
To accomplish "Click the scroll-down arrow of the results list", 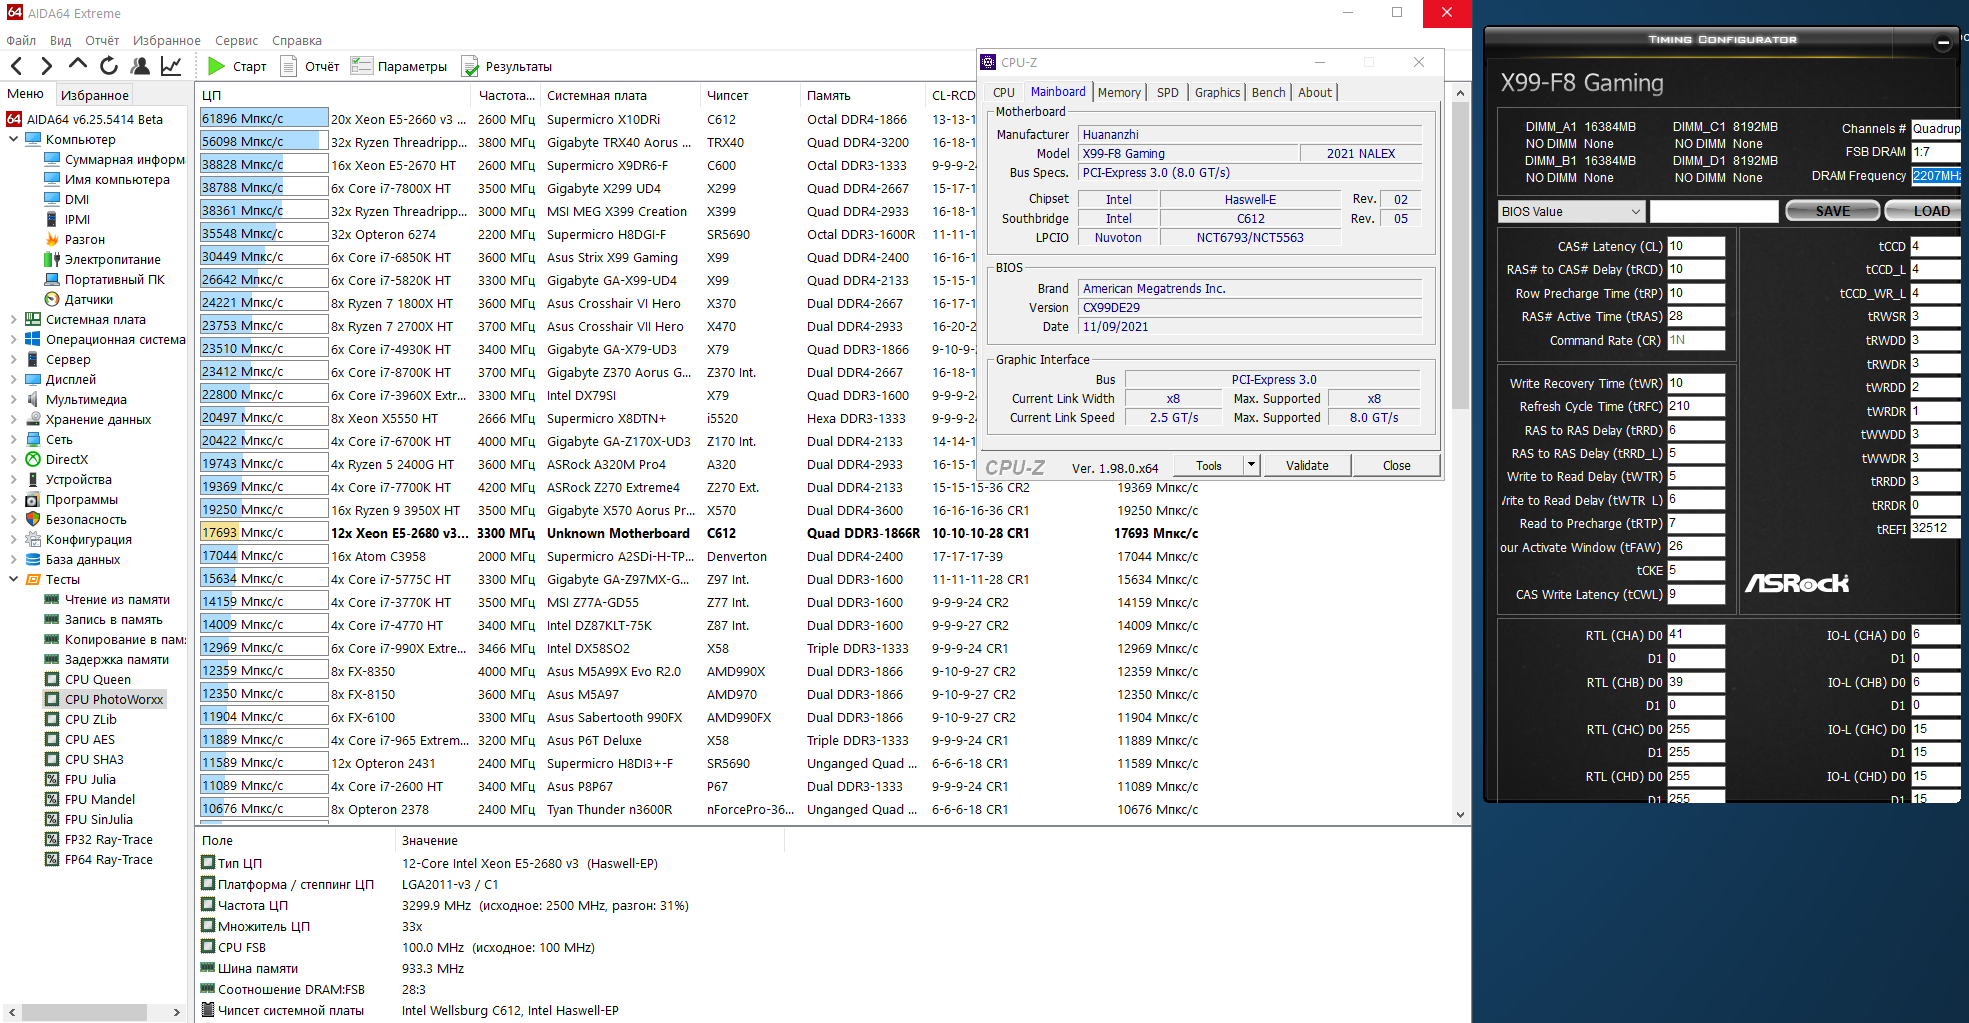I will (x=1460, y=814).
